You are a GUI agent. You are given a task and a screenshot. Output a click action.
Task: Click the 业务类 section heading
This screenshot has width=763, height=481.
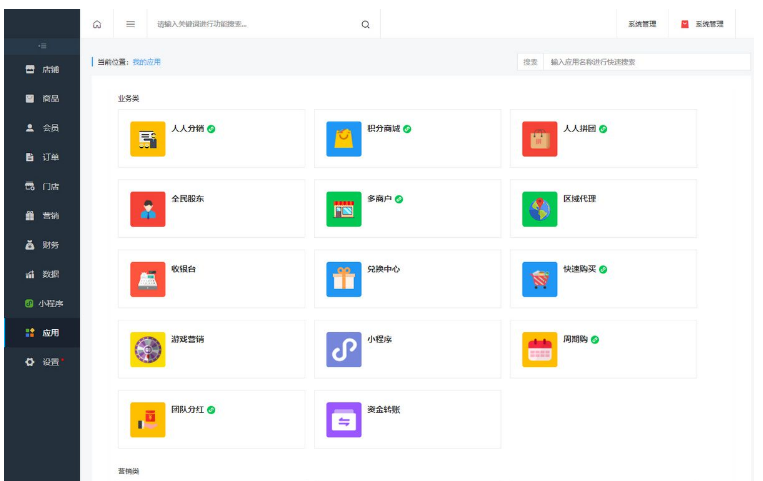tap(128, 98)
